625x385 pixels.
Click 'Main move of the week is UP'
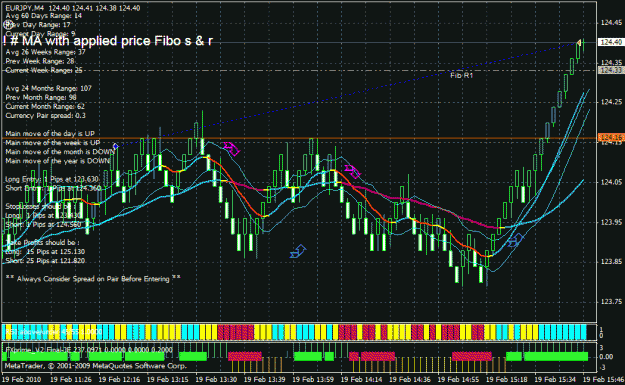click(x=53, y=143)
